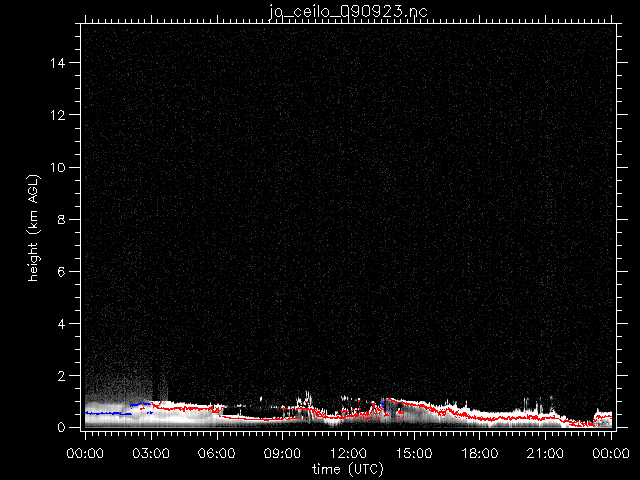Select the 18:00 time tick label
640x480 pixels.
[480, 452]
